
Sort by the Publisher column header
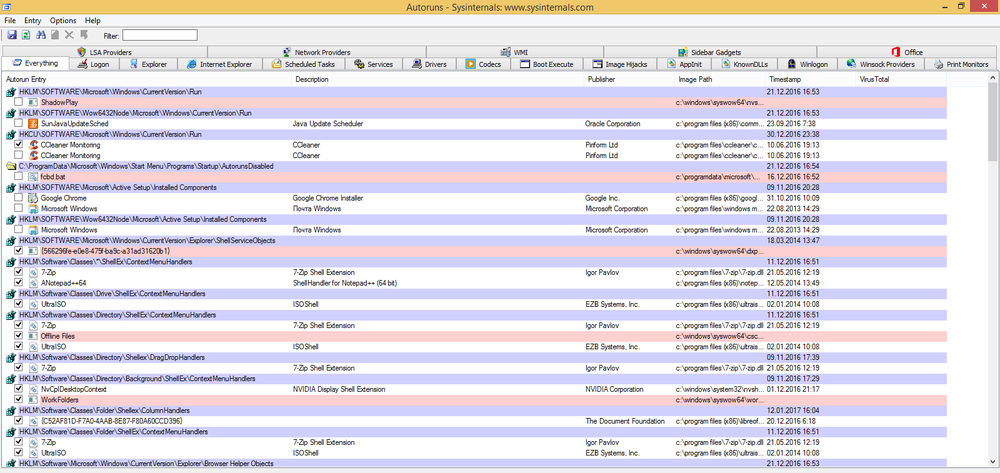tap(629, 80)
